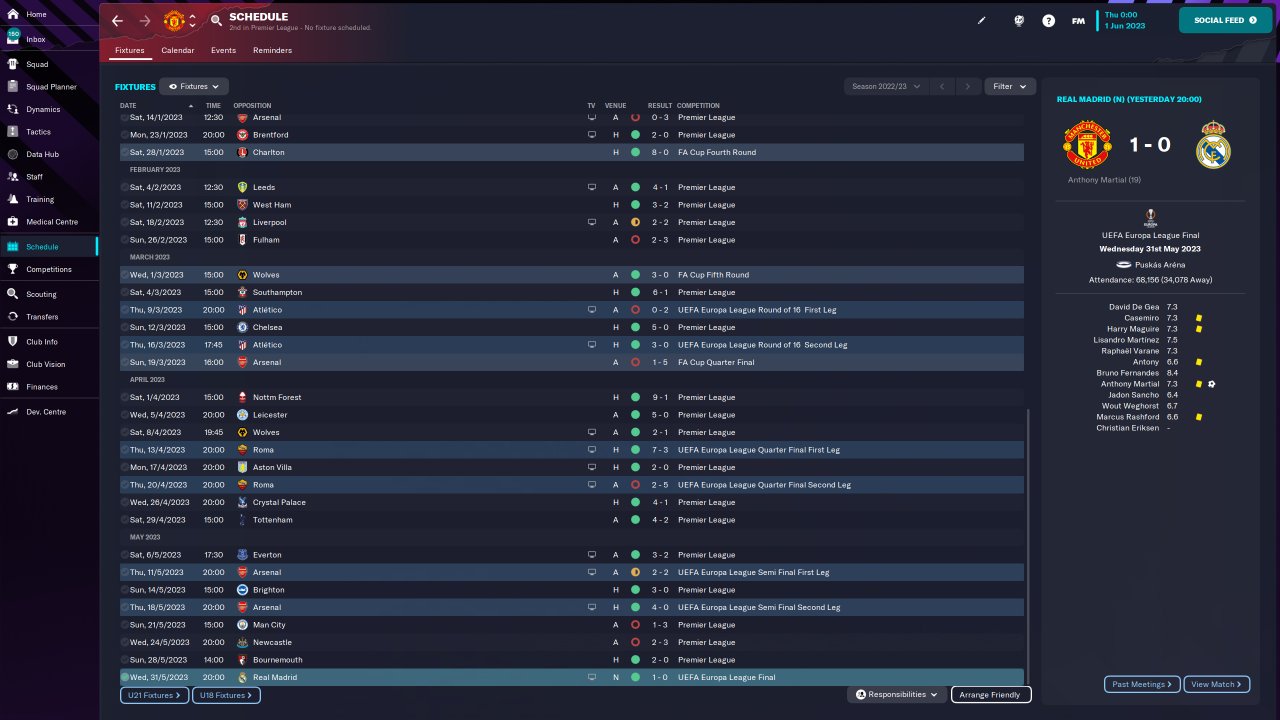Viewport: 1280px width, 720px height.
Task: Open the Filter dropdown
Action: 1010,87
